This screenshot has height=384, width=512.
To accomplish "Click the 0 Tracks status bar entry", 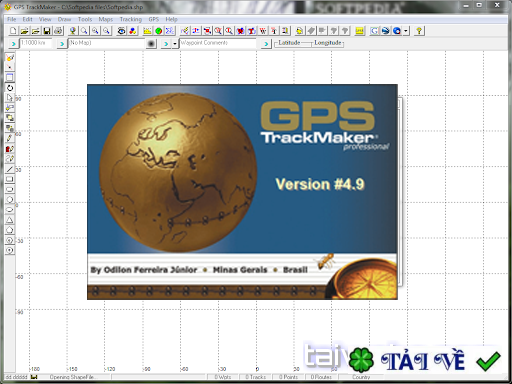I will [x=256, y=377].
